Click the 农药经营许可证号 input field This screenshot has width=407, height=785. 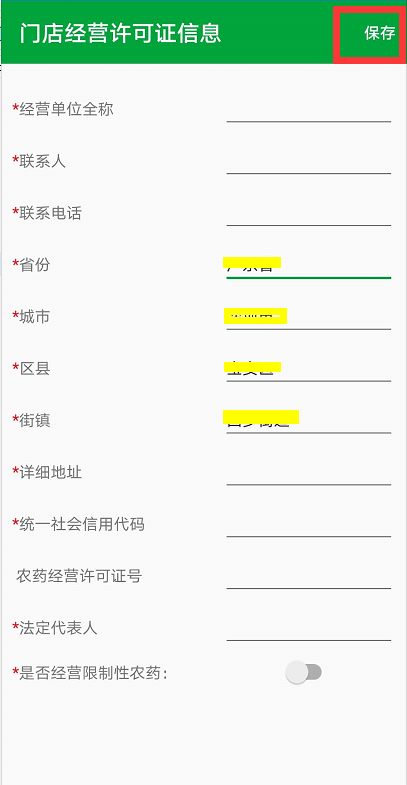[308, 577]
